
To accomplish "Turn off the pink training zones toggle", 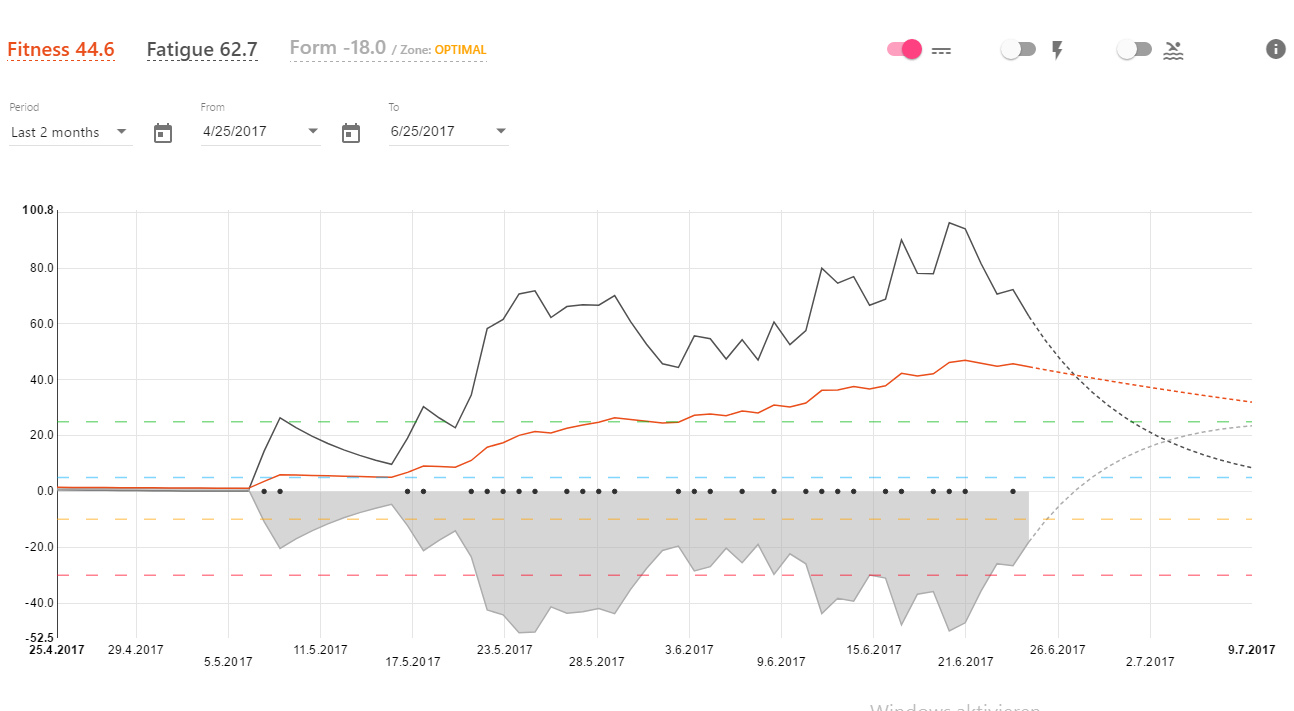I will [x=904, y=49].
